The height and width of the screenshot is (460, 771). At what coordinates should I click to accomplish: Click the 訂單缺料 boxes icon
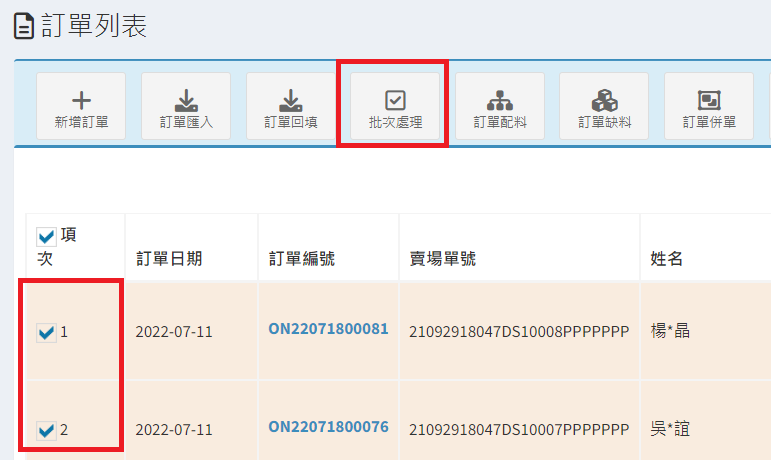(x=604, y=101)
